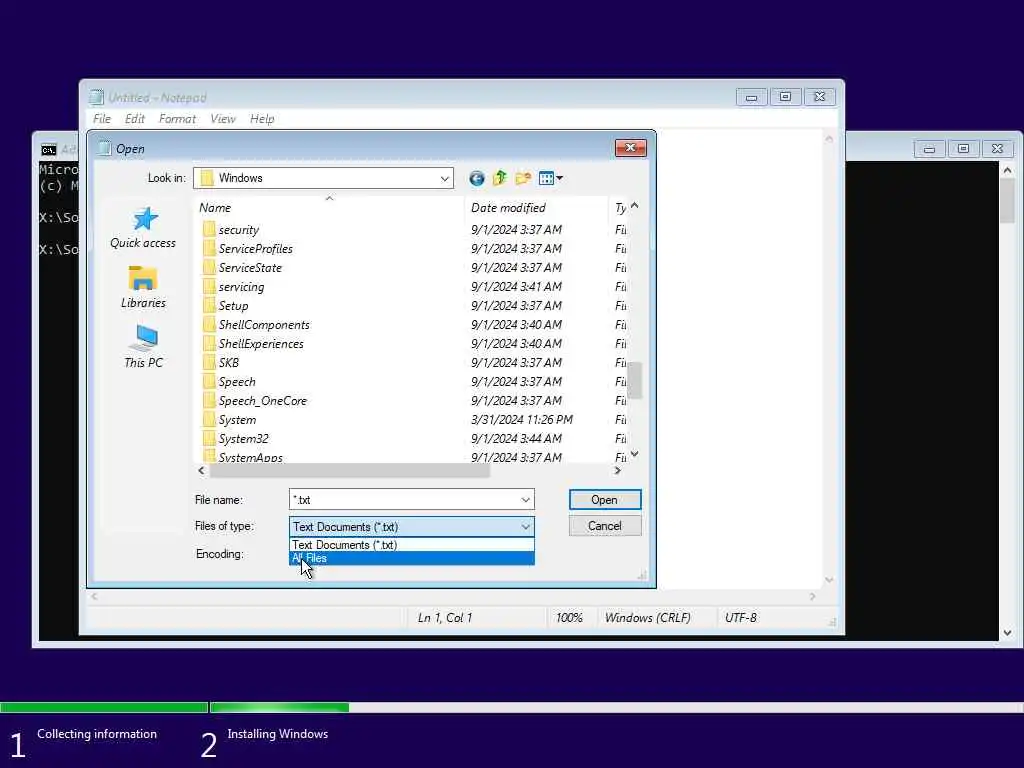This screenshot has width=1024, height=768.
Task: Click the file list scroll down arrow
Action: [634, 454]
